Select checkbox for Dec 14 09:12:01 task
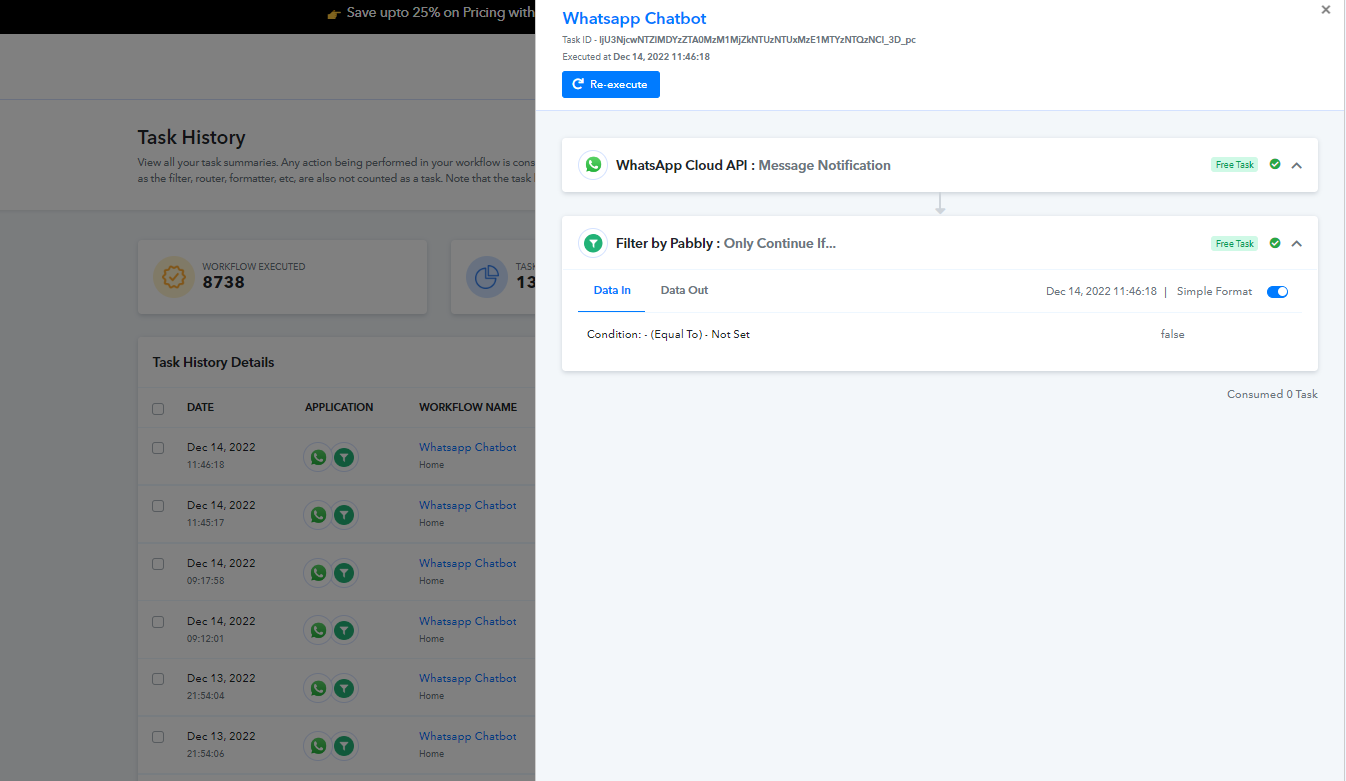 [158, 622]
